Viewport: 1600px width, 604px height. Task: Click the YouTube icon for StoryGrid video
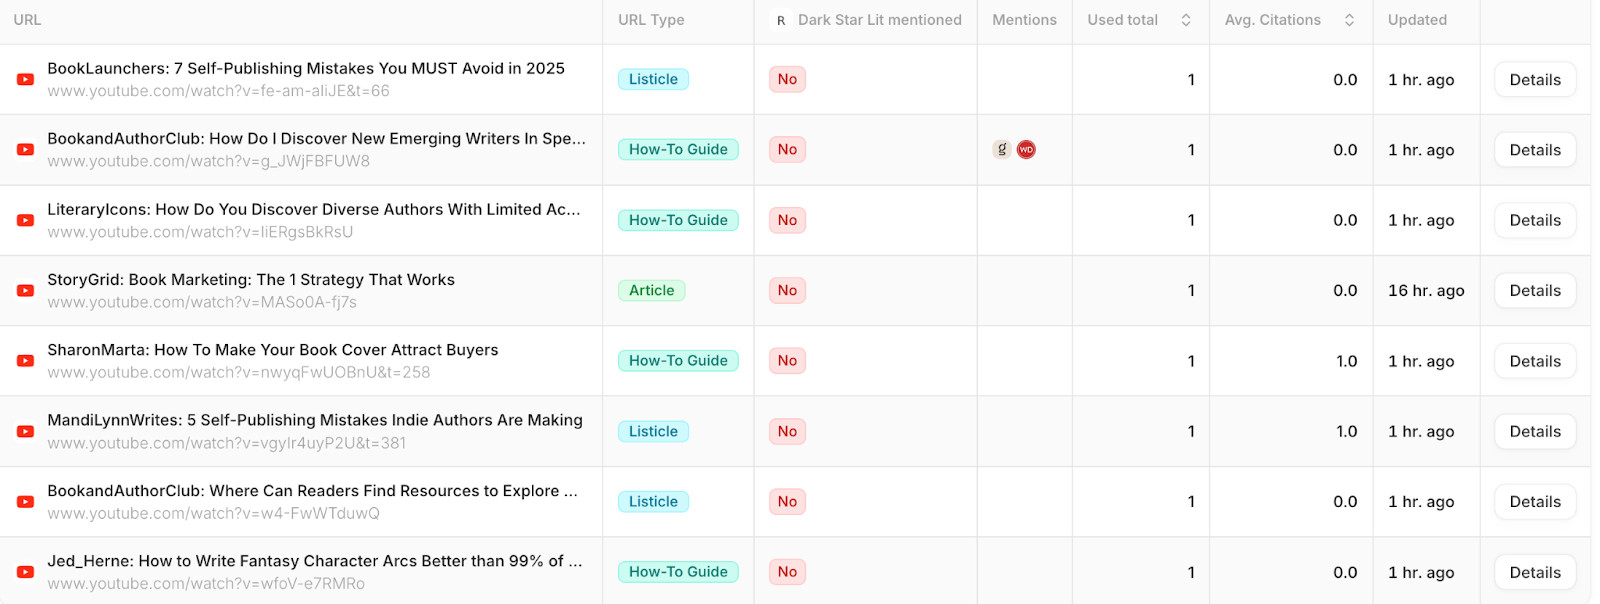pyautogui.click(x=26, y=291)
